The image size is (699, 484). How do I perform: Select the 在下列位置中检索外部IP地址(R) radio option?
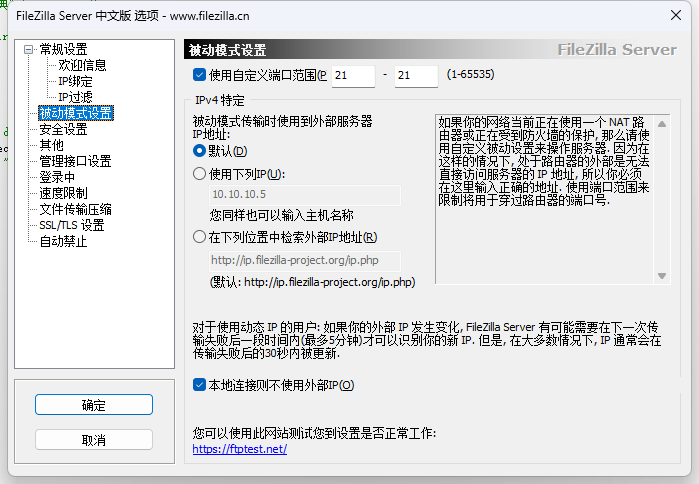pos(199,237)
